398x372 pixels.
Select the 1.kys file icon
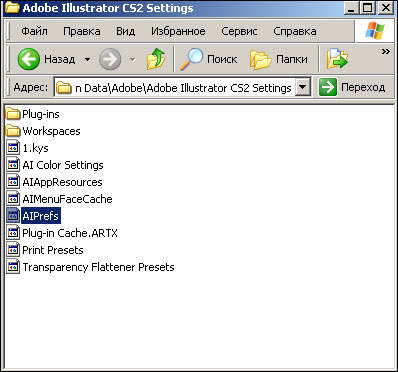[13, 148]
